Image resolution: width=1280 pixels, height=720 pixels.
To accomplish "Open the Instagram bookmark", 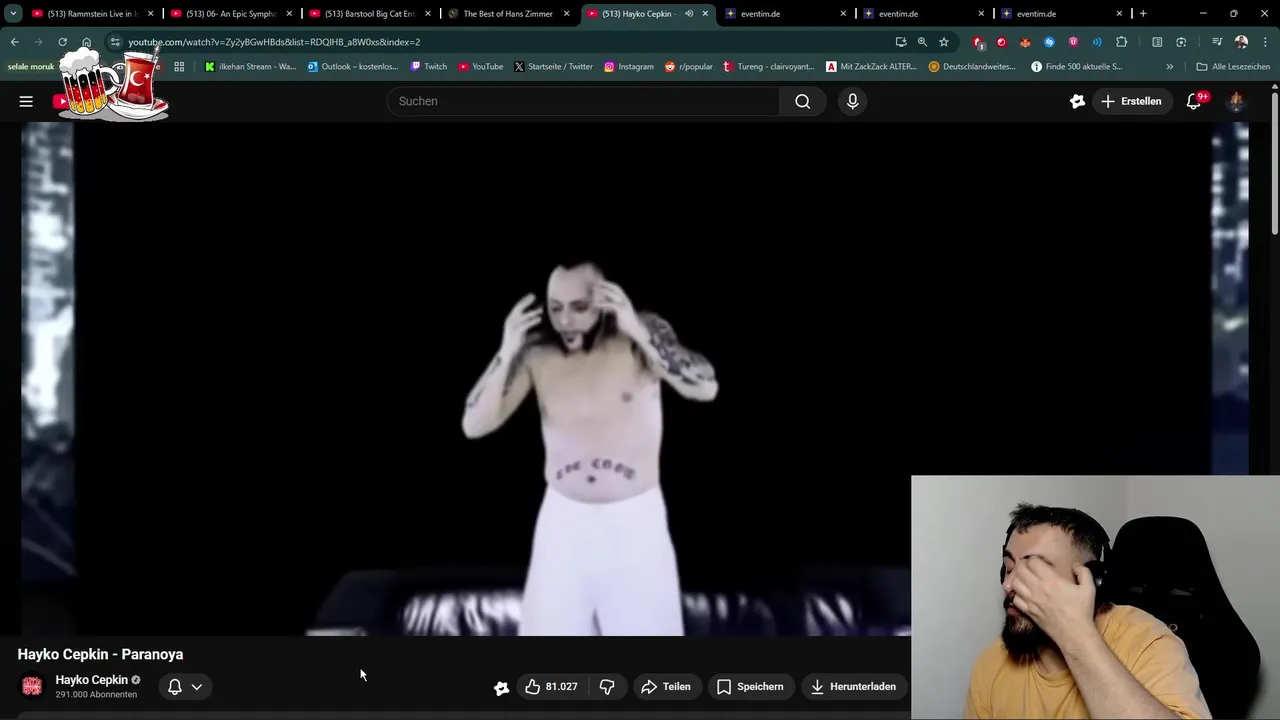I will (628, 67).
